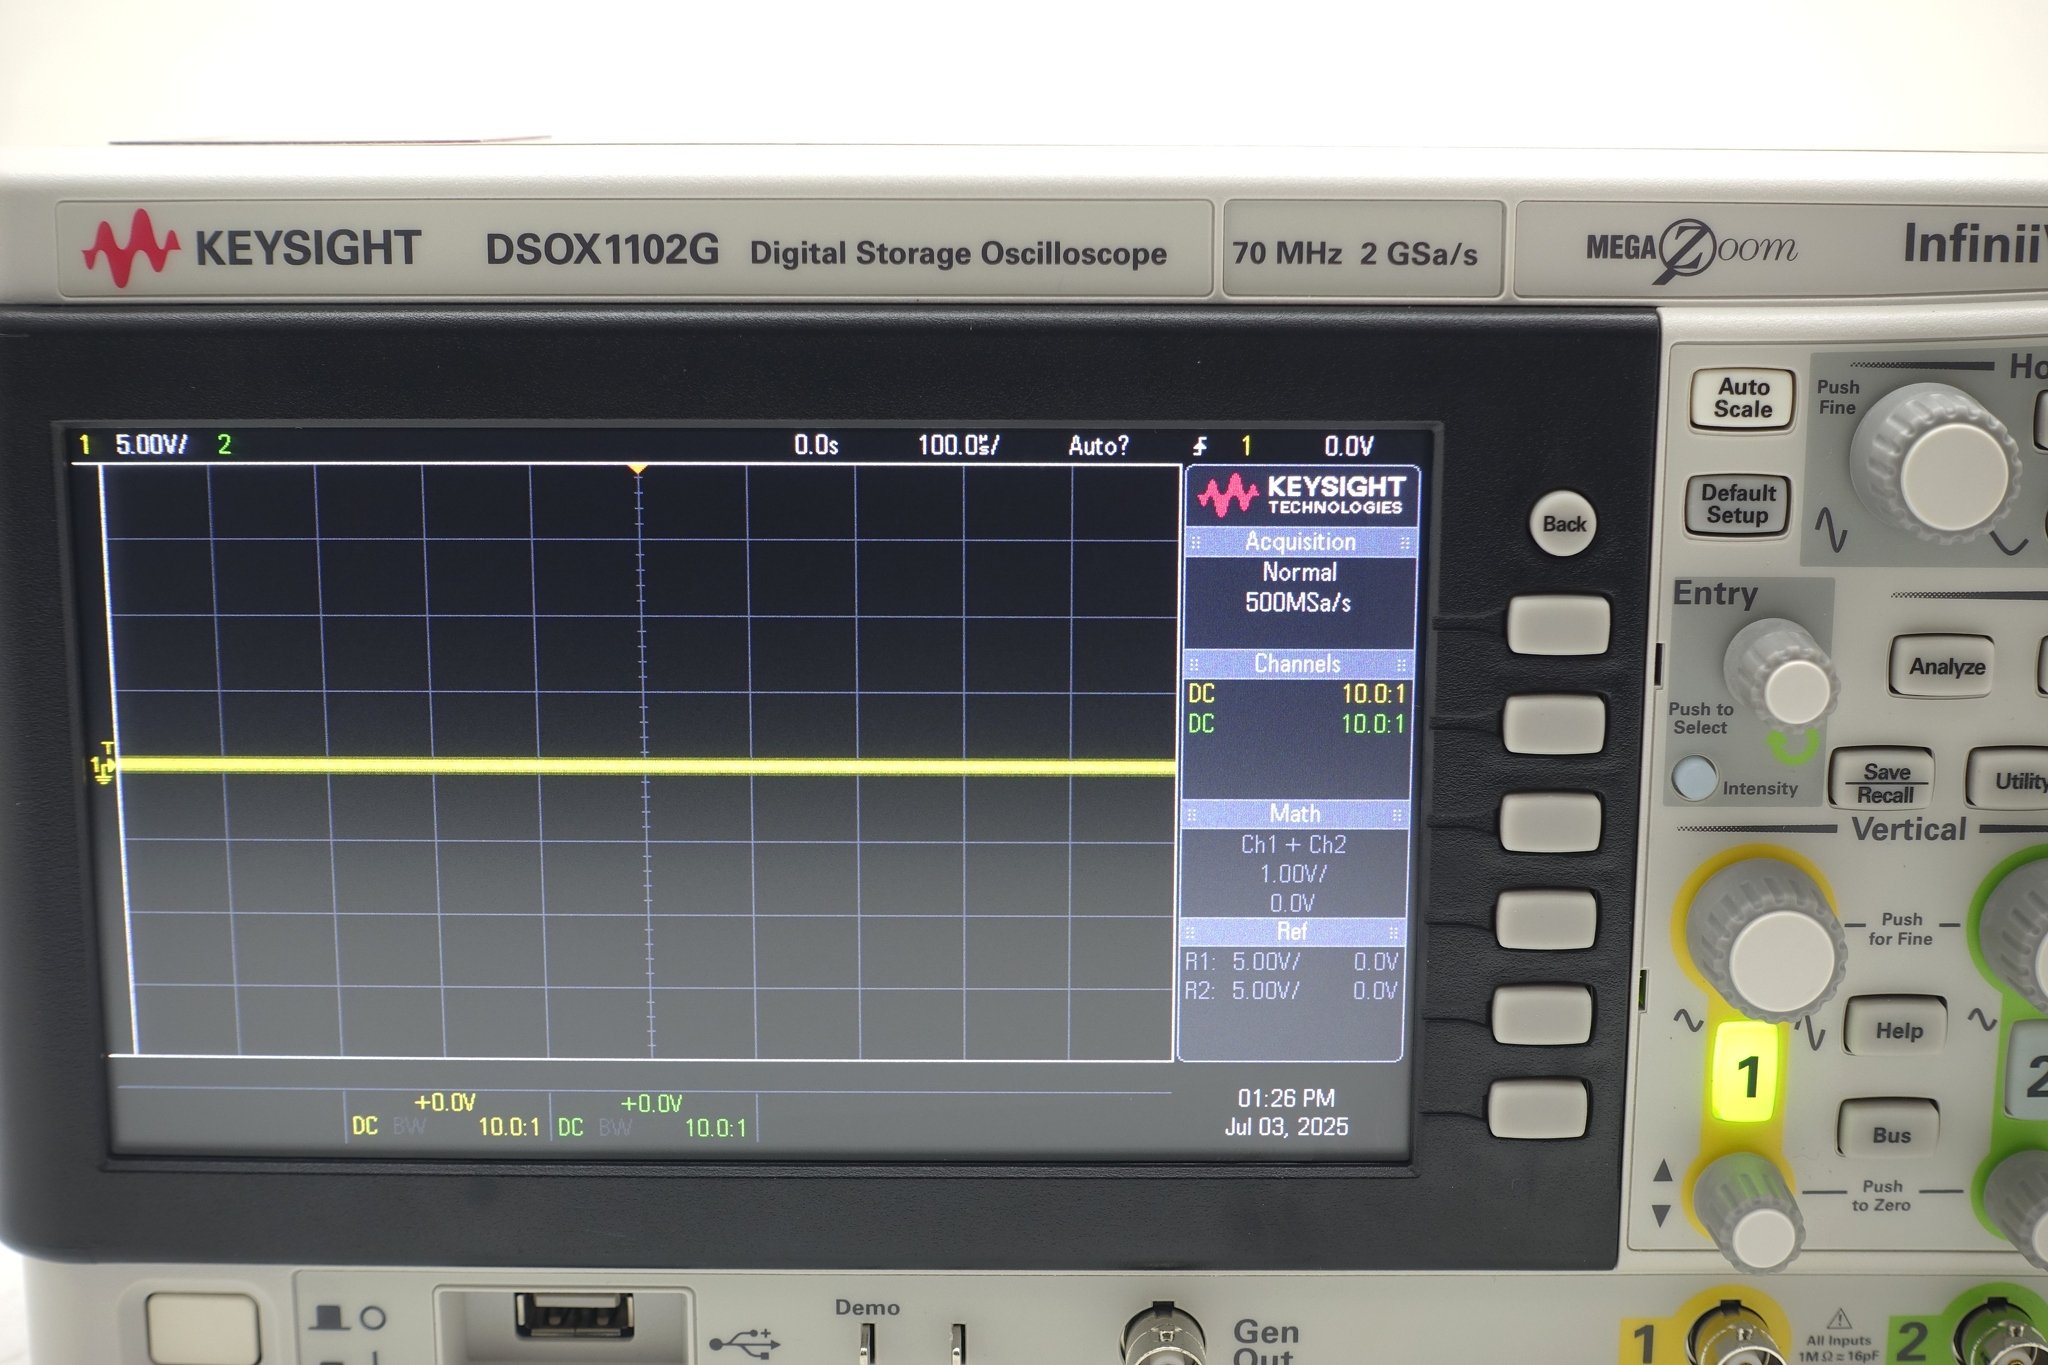Screen dimensions: 2048x1365
Task: Click the softkey next to Ref menu
Action: point(1545,919)
